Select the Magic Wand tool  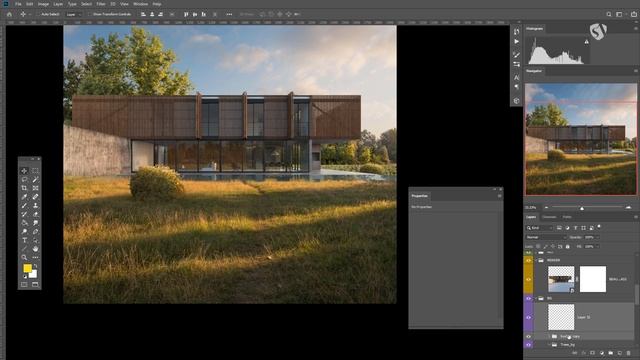pyautogui.click(x=35, y=180)
